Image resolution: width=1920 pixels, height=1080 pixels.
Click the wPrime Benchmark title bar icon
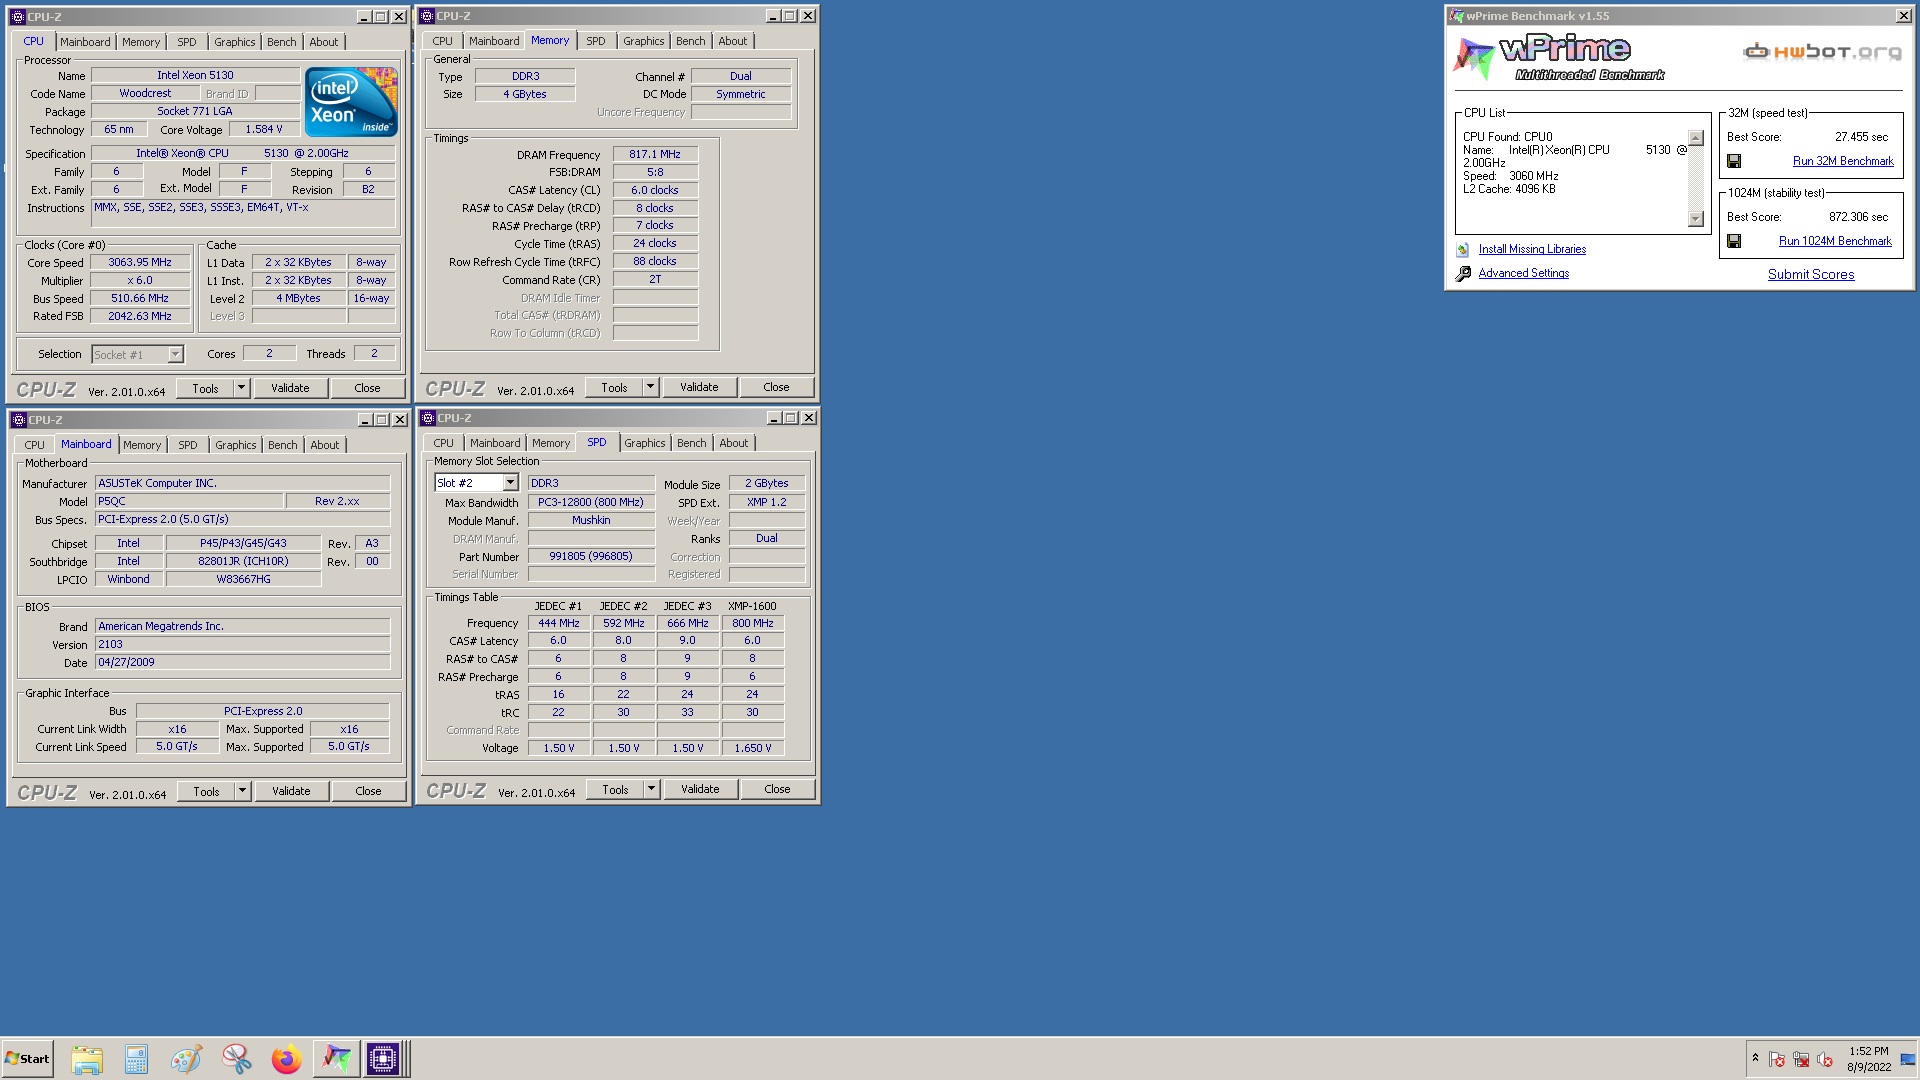pos(1457,16)
